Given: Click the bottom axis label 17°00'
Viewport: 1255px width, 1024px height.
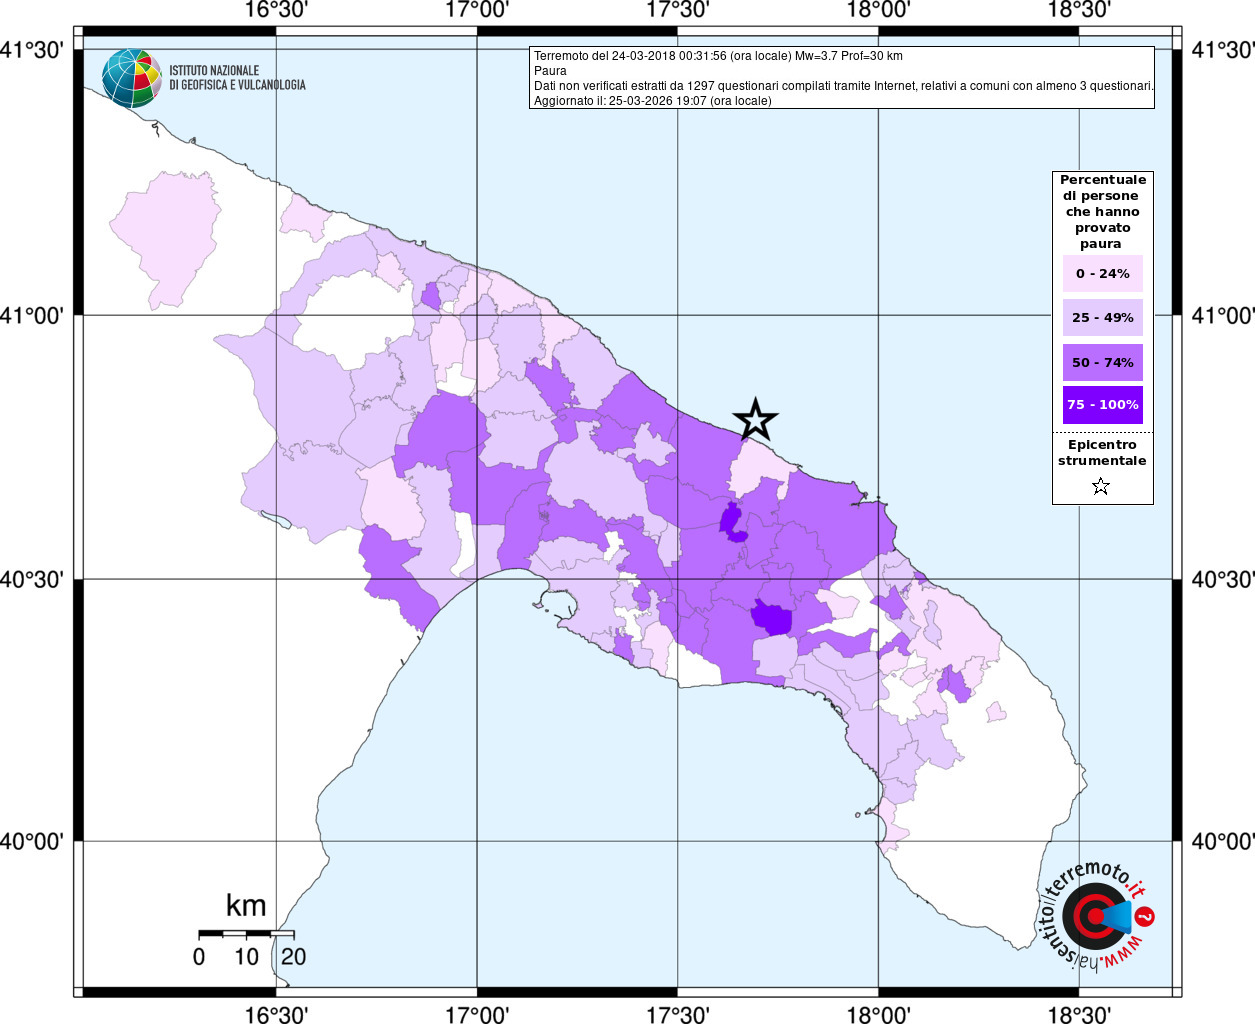Looking at the screenshot, I should click(x=477, y=1015).
